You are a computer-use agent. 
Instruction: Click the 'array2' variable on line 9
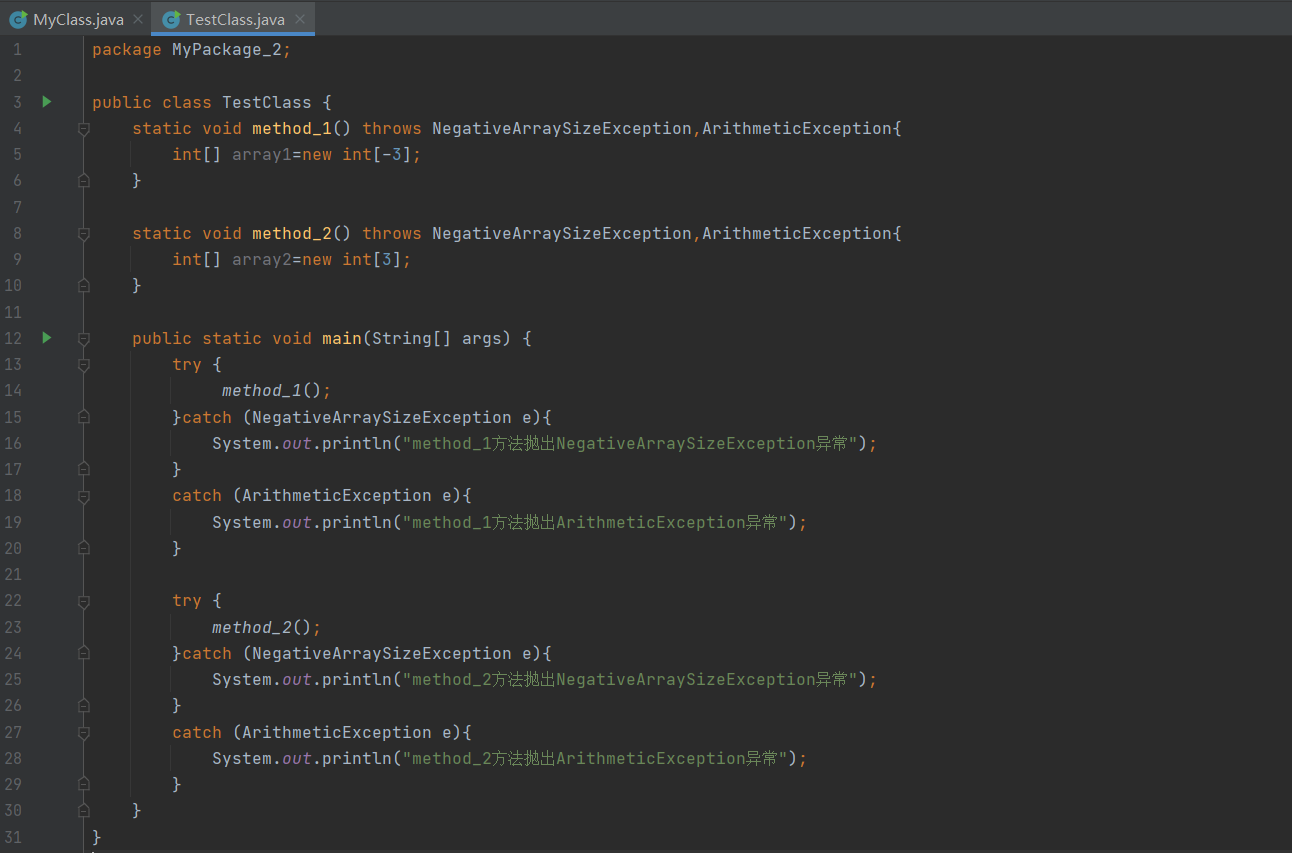click(262, 259)
